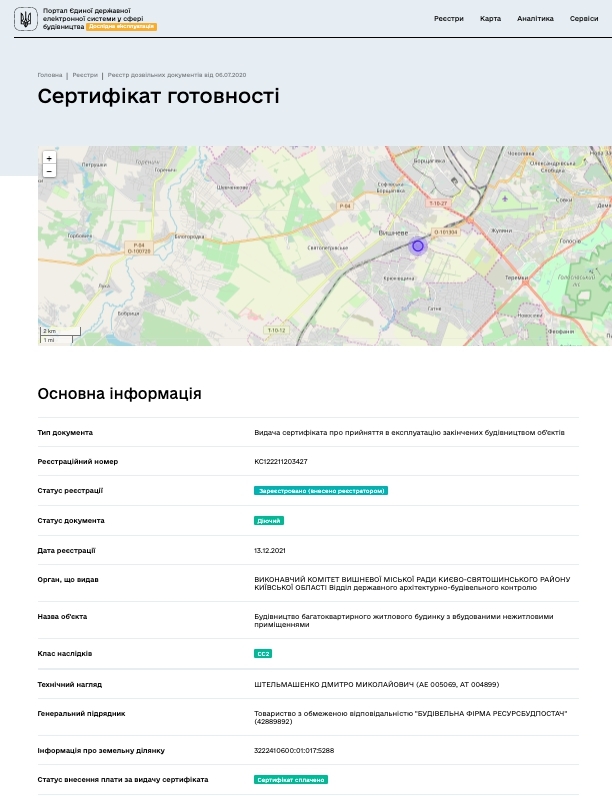Click the Крюківщина label on the map
This screenshot has width=612, height=796.
coord(399,278)
